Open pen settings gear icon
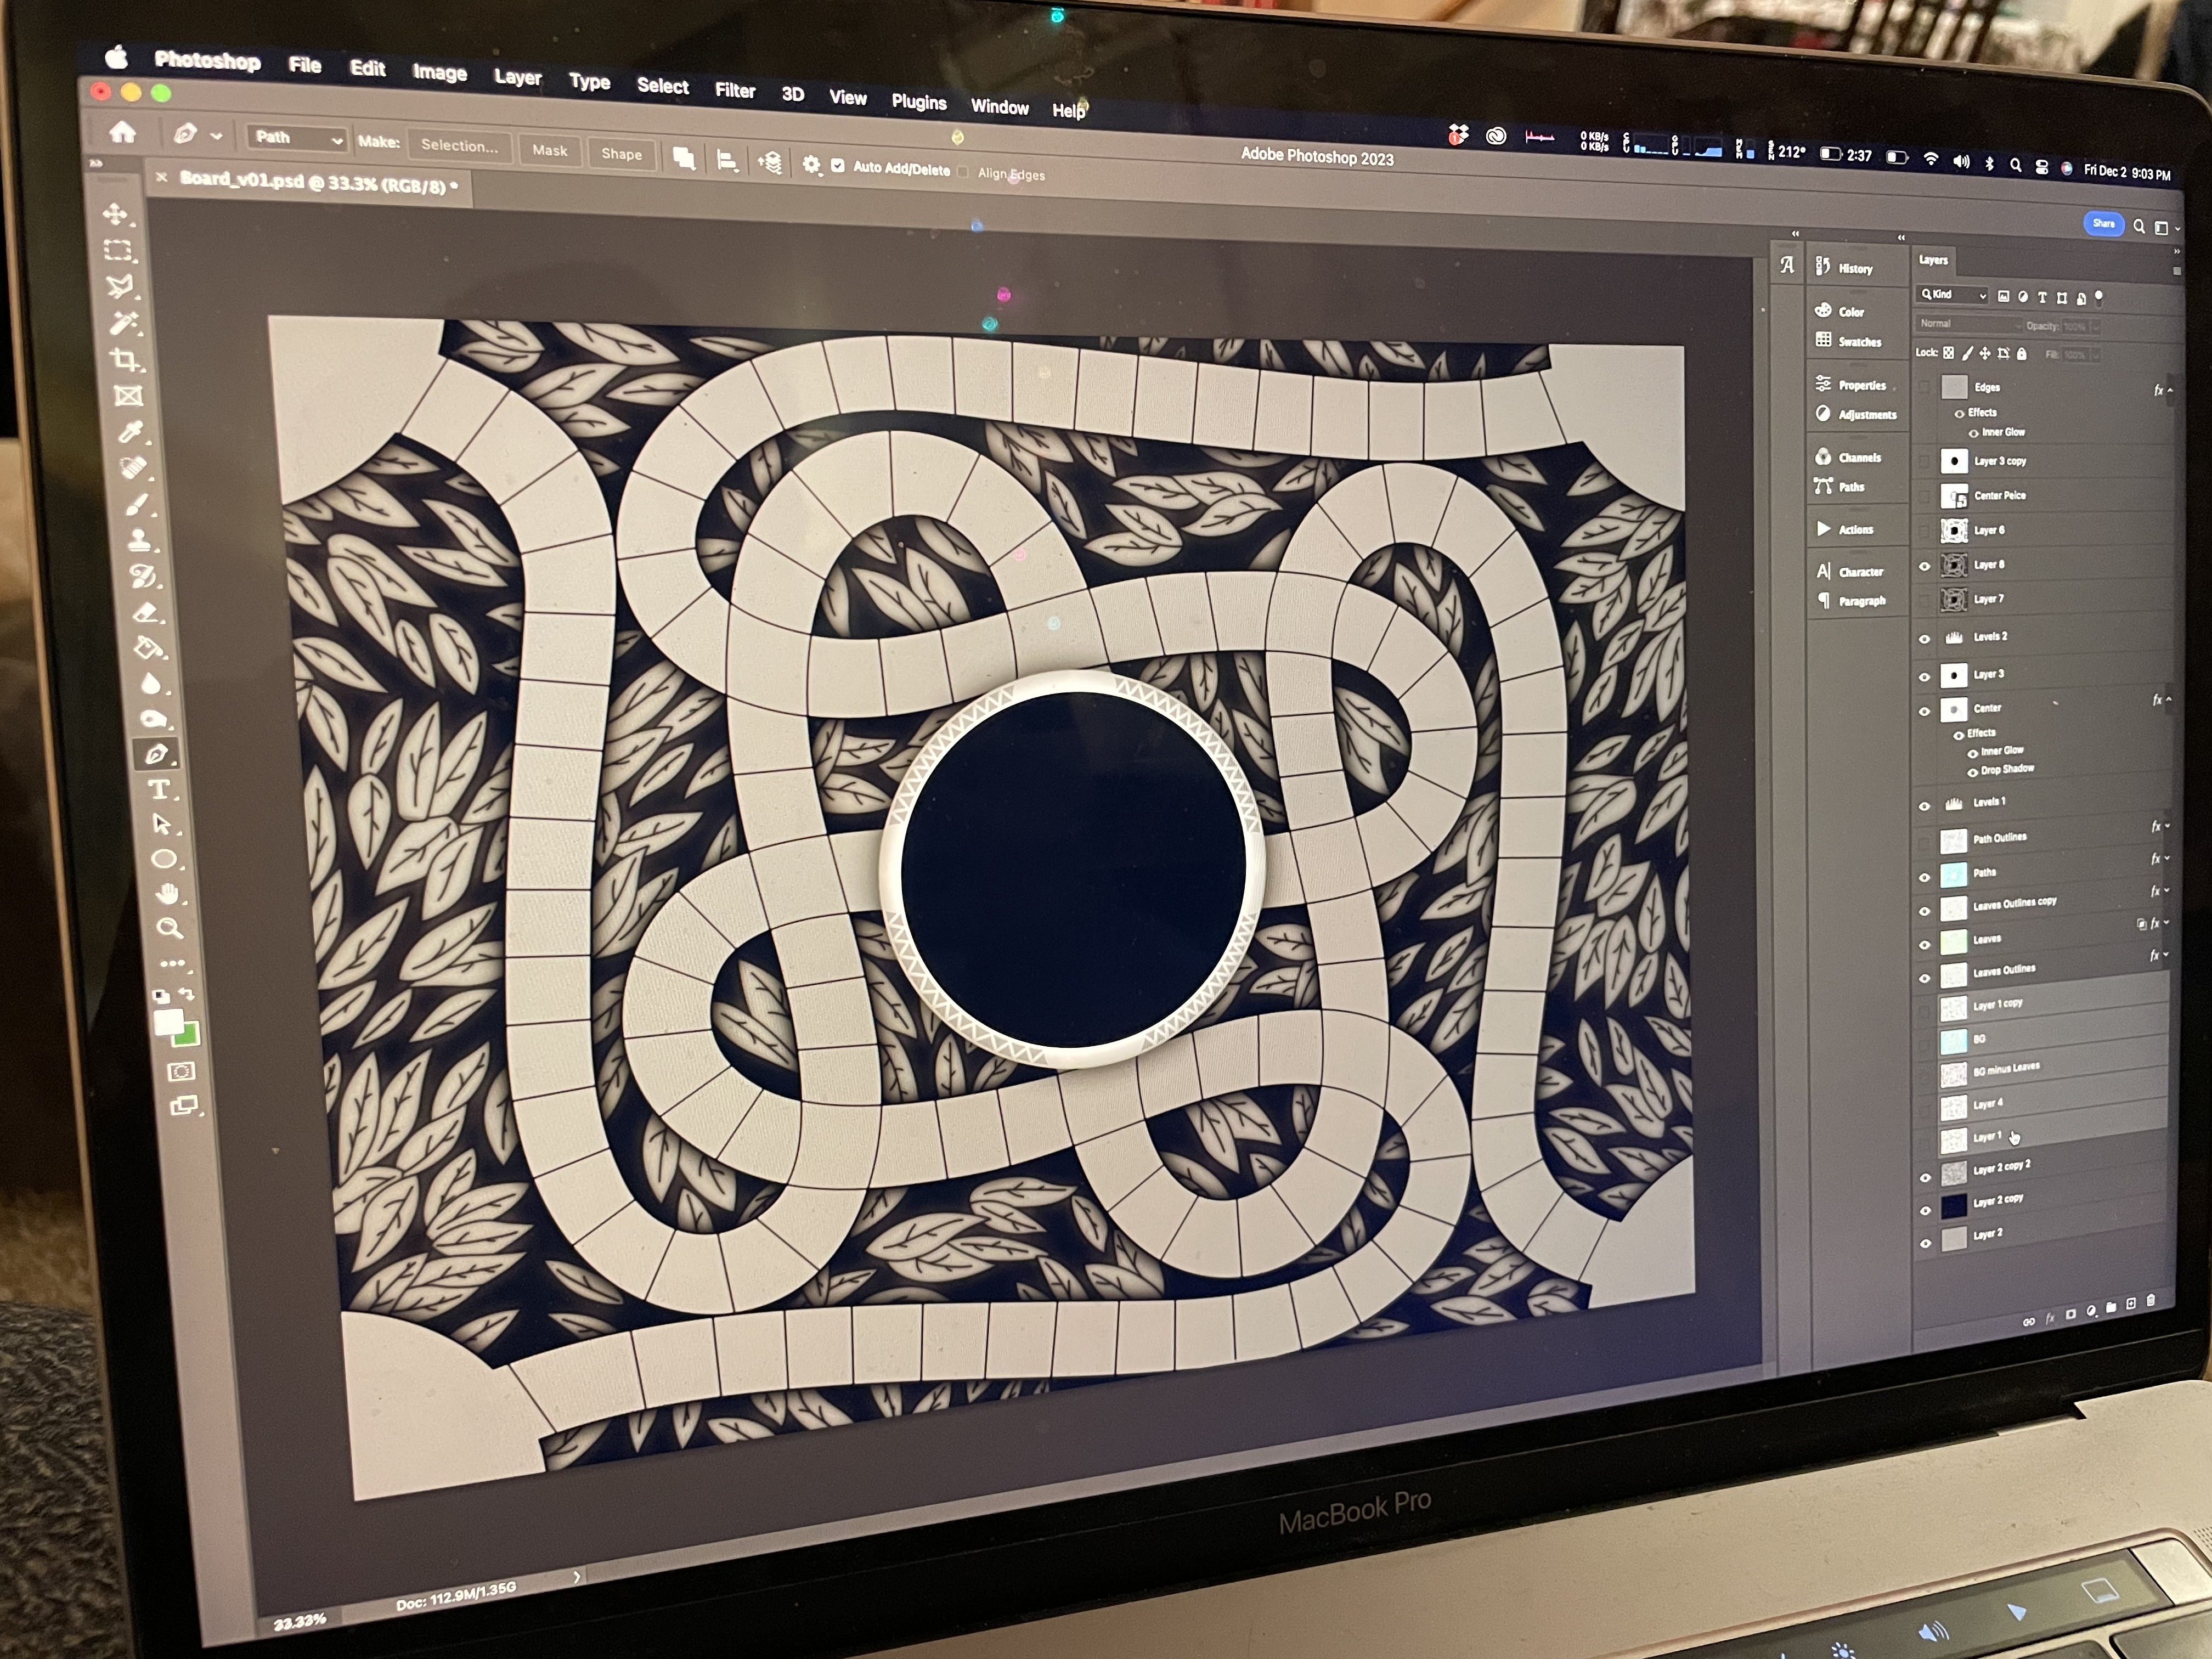Image resolution: width=2212 pixels, height=1659 pixels. pyautogui.click(x=811, y=164)
